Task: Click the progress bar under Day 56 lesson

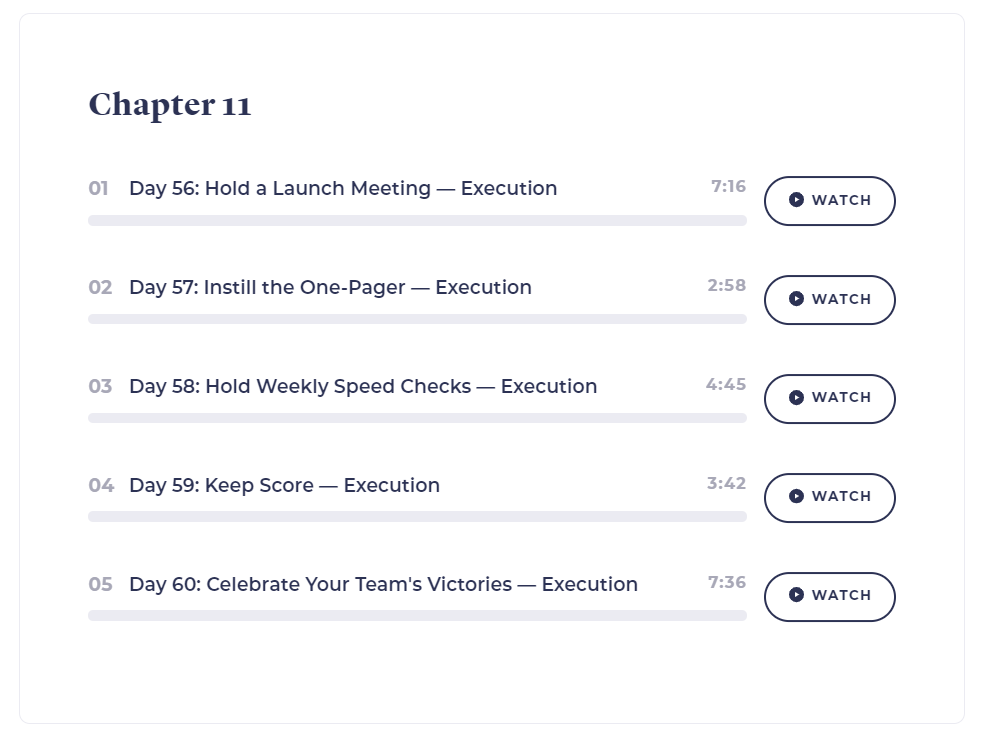Action: (x=417, y=220)
